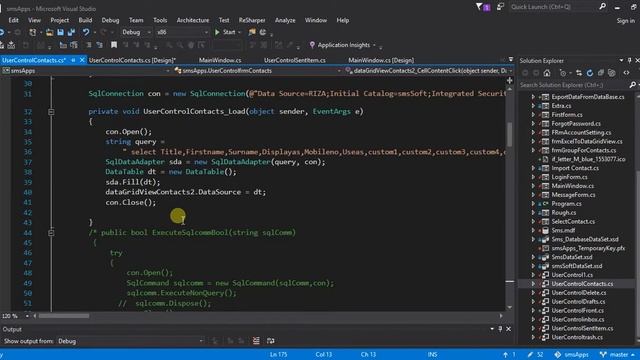Click the Save file icon in toolbar
Screen dimensions: 640x360
(60, 32)
